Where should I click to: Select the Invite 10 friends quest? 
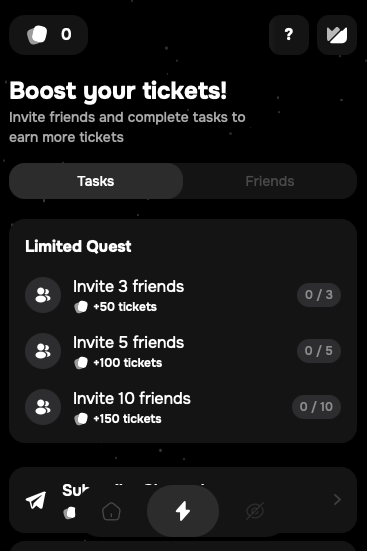point(183,407)
